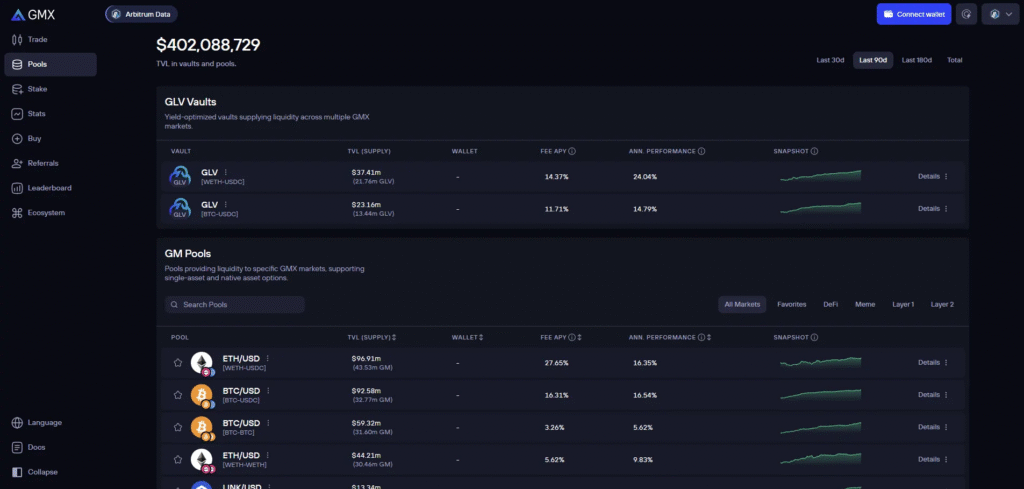Click the Connect wallet button
1024x489 pixels.
(x=913, y=14)
